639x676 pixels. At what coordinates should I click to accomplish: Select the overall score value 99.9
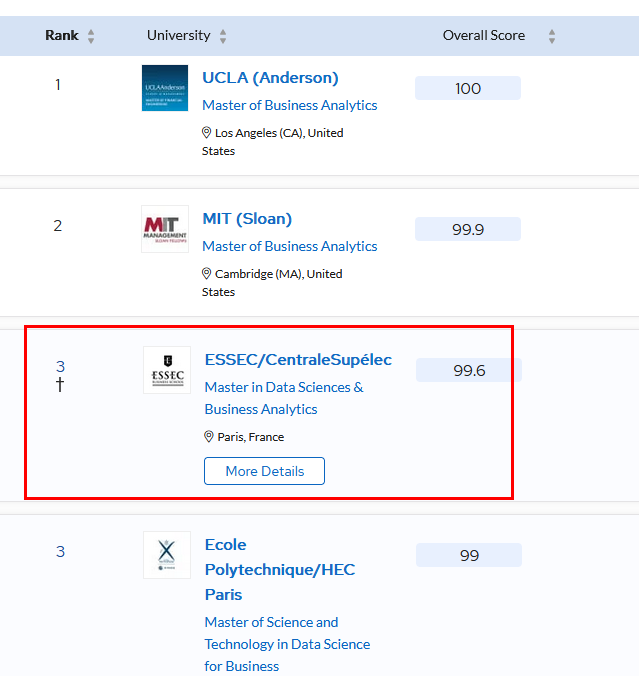468,229
